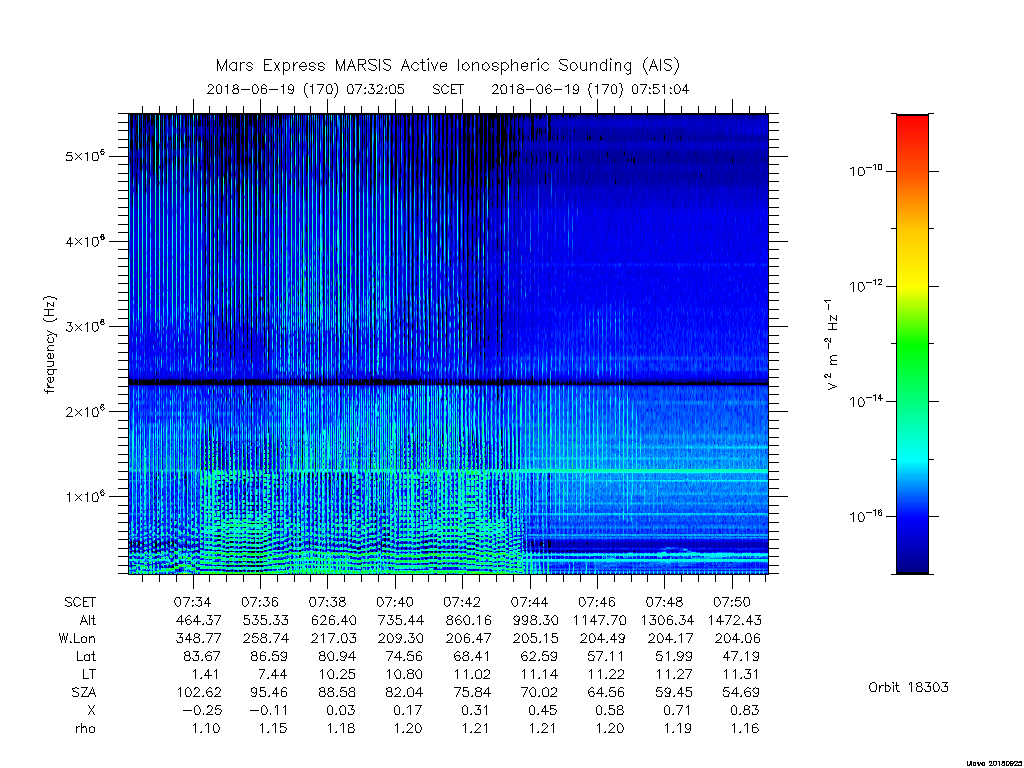Click the 3×10⁶ frequency tick label

(x=85, y=326)
